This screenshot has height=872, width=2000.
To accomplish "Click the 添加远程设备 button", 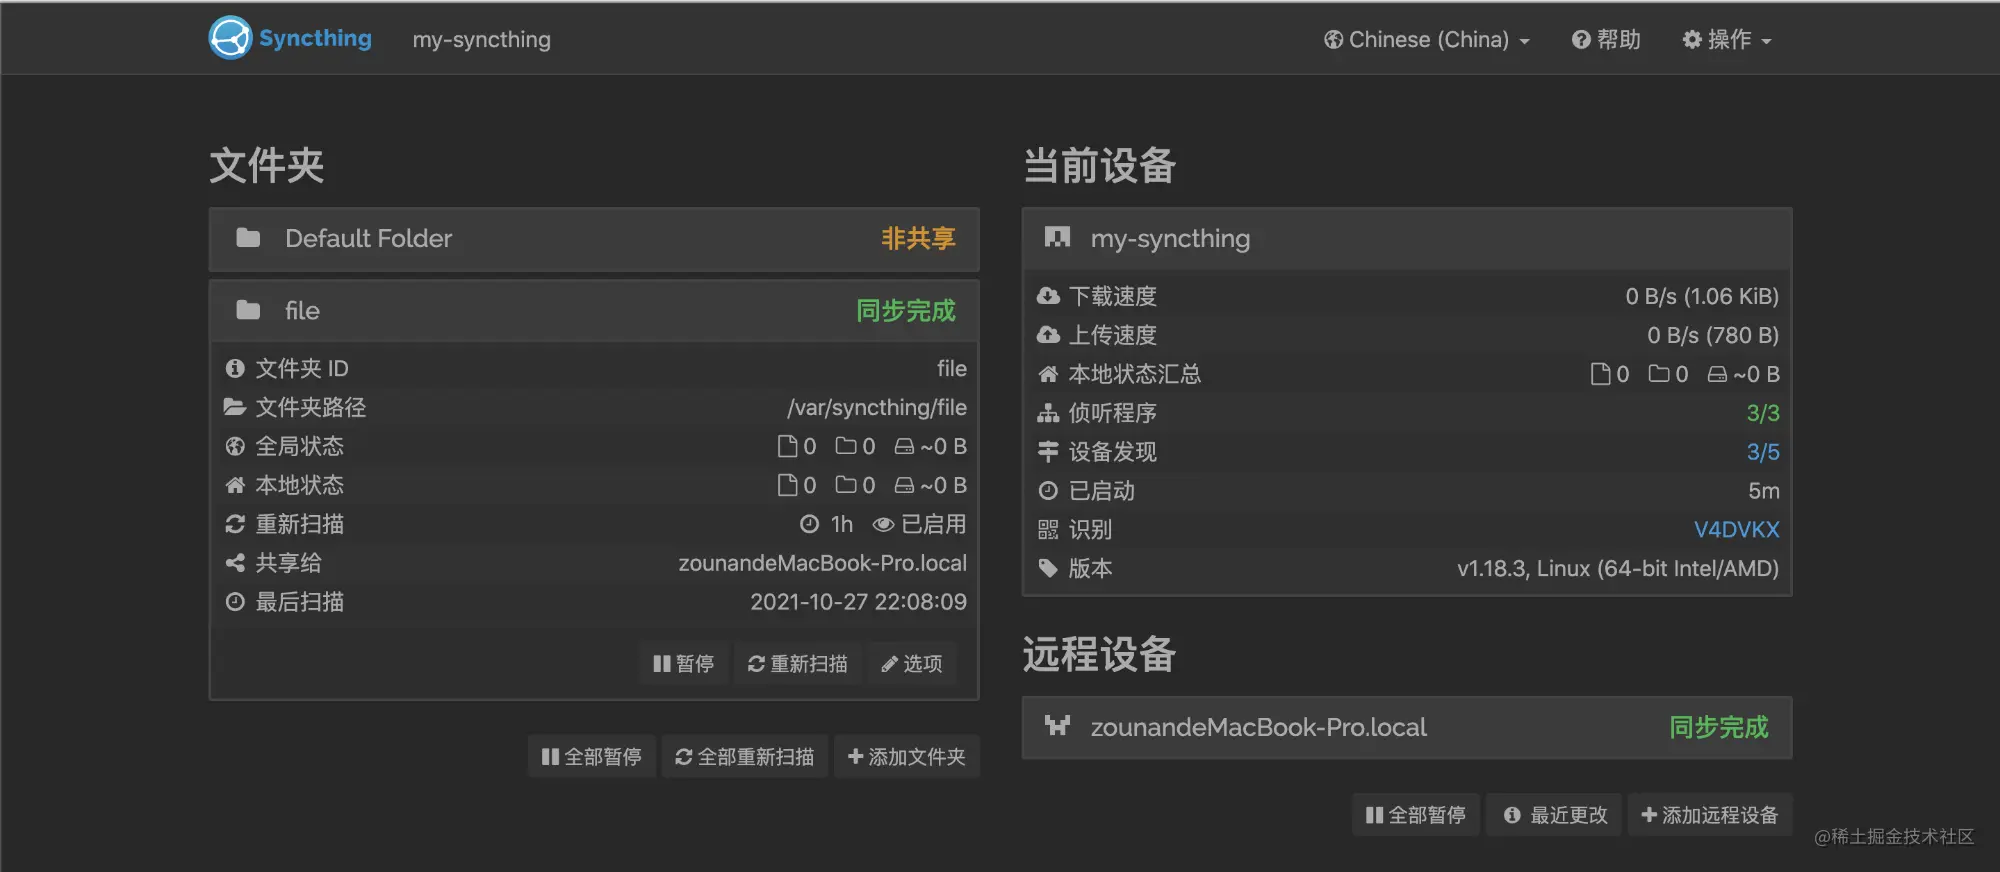I will (x=1710, y=815).
